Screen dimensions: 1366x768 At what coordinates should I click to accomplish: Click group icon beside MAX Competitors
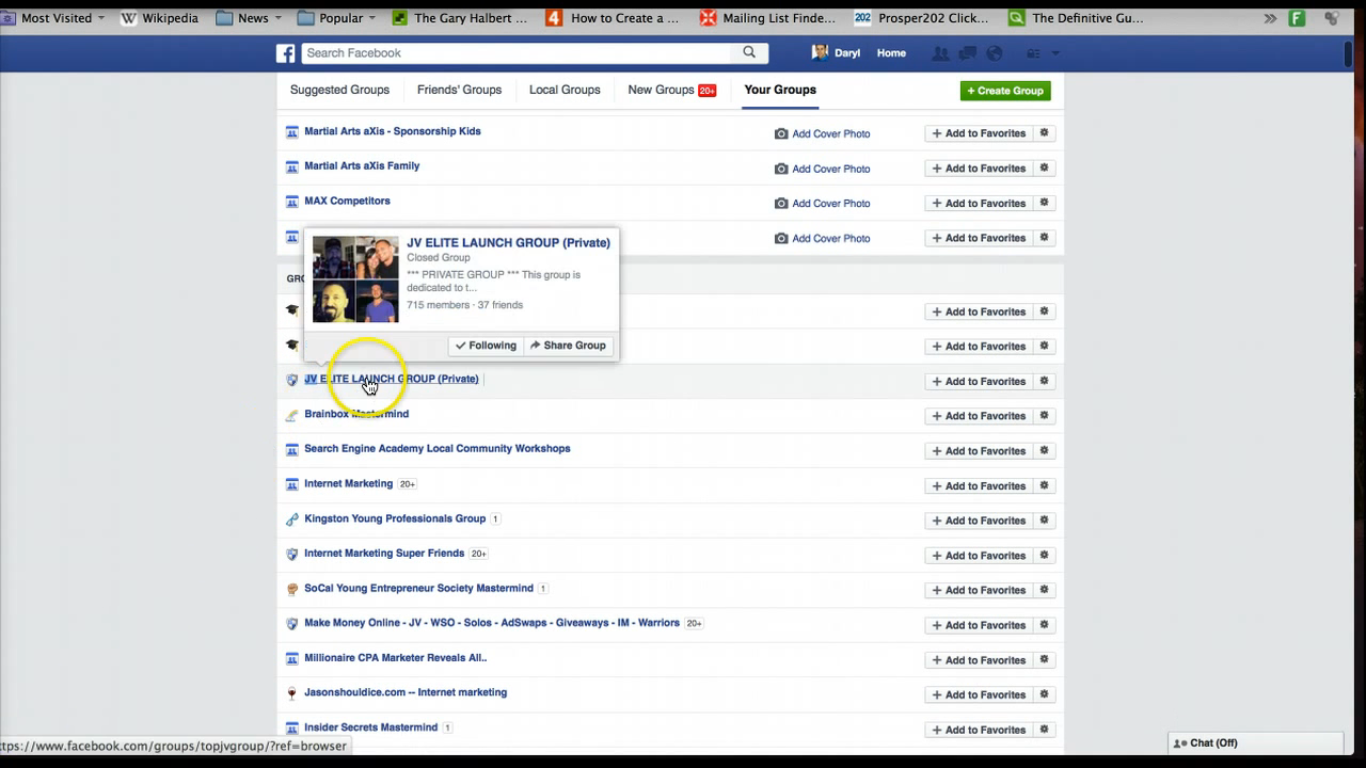(x=292, y=202)
